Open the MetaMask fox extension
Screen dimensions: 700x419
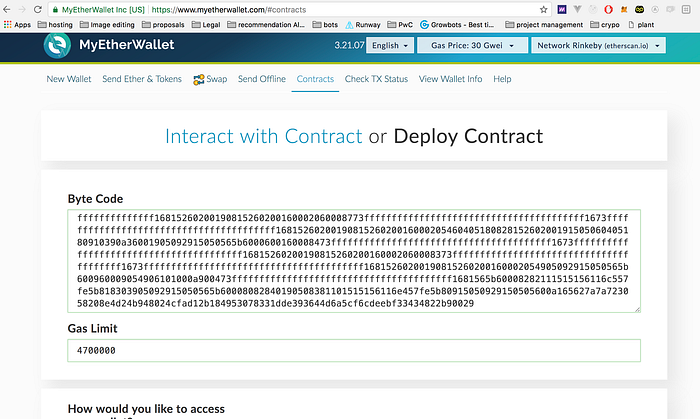click(624, 9)
